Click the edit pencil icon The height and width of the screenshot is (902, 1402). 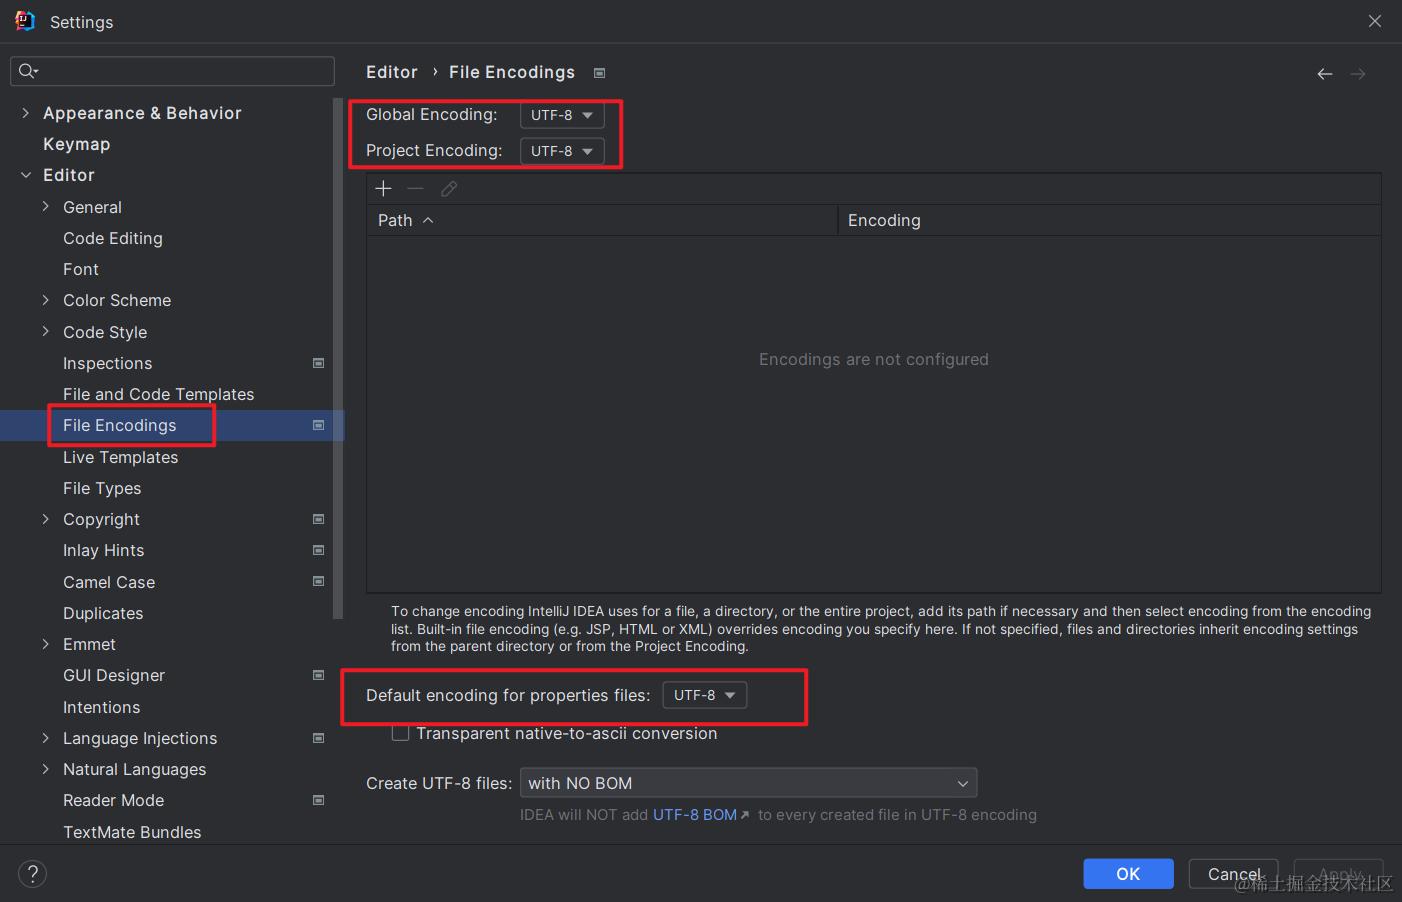pos(449,188)
